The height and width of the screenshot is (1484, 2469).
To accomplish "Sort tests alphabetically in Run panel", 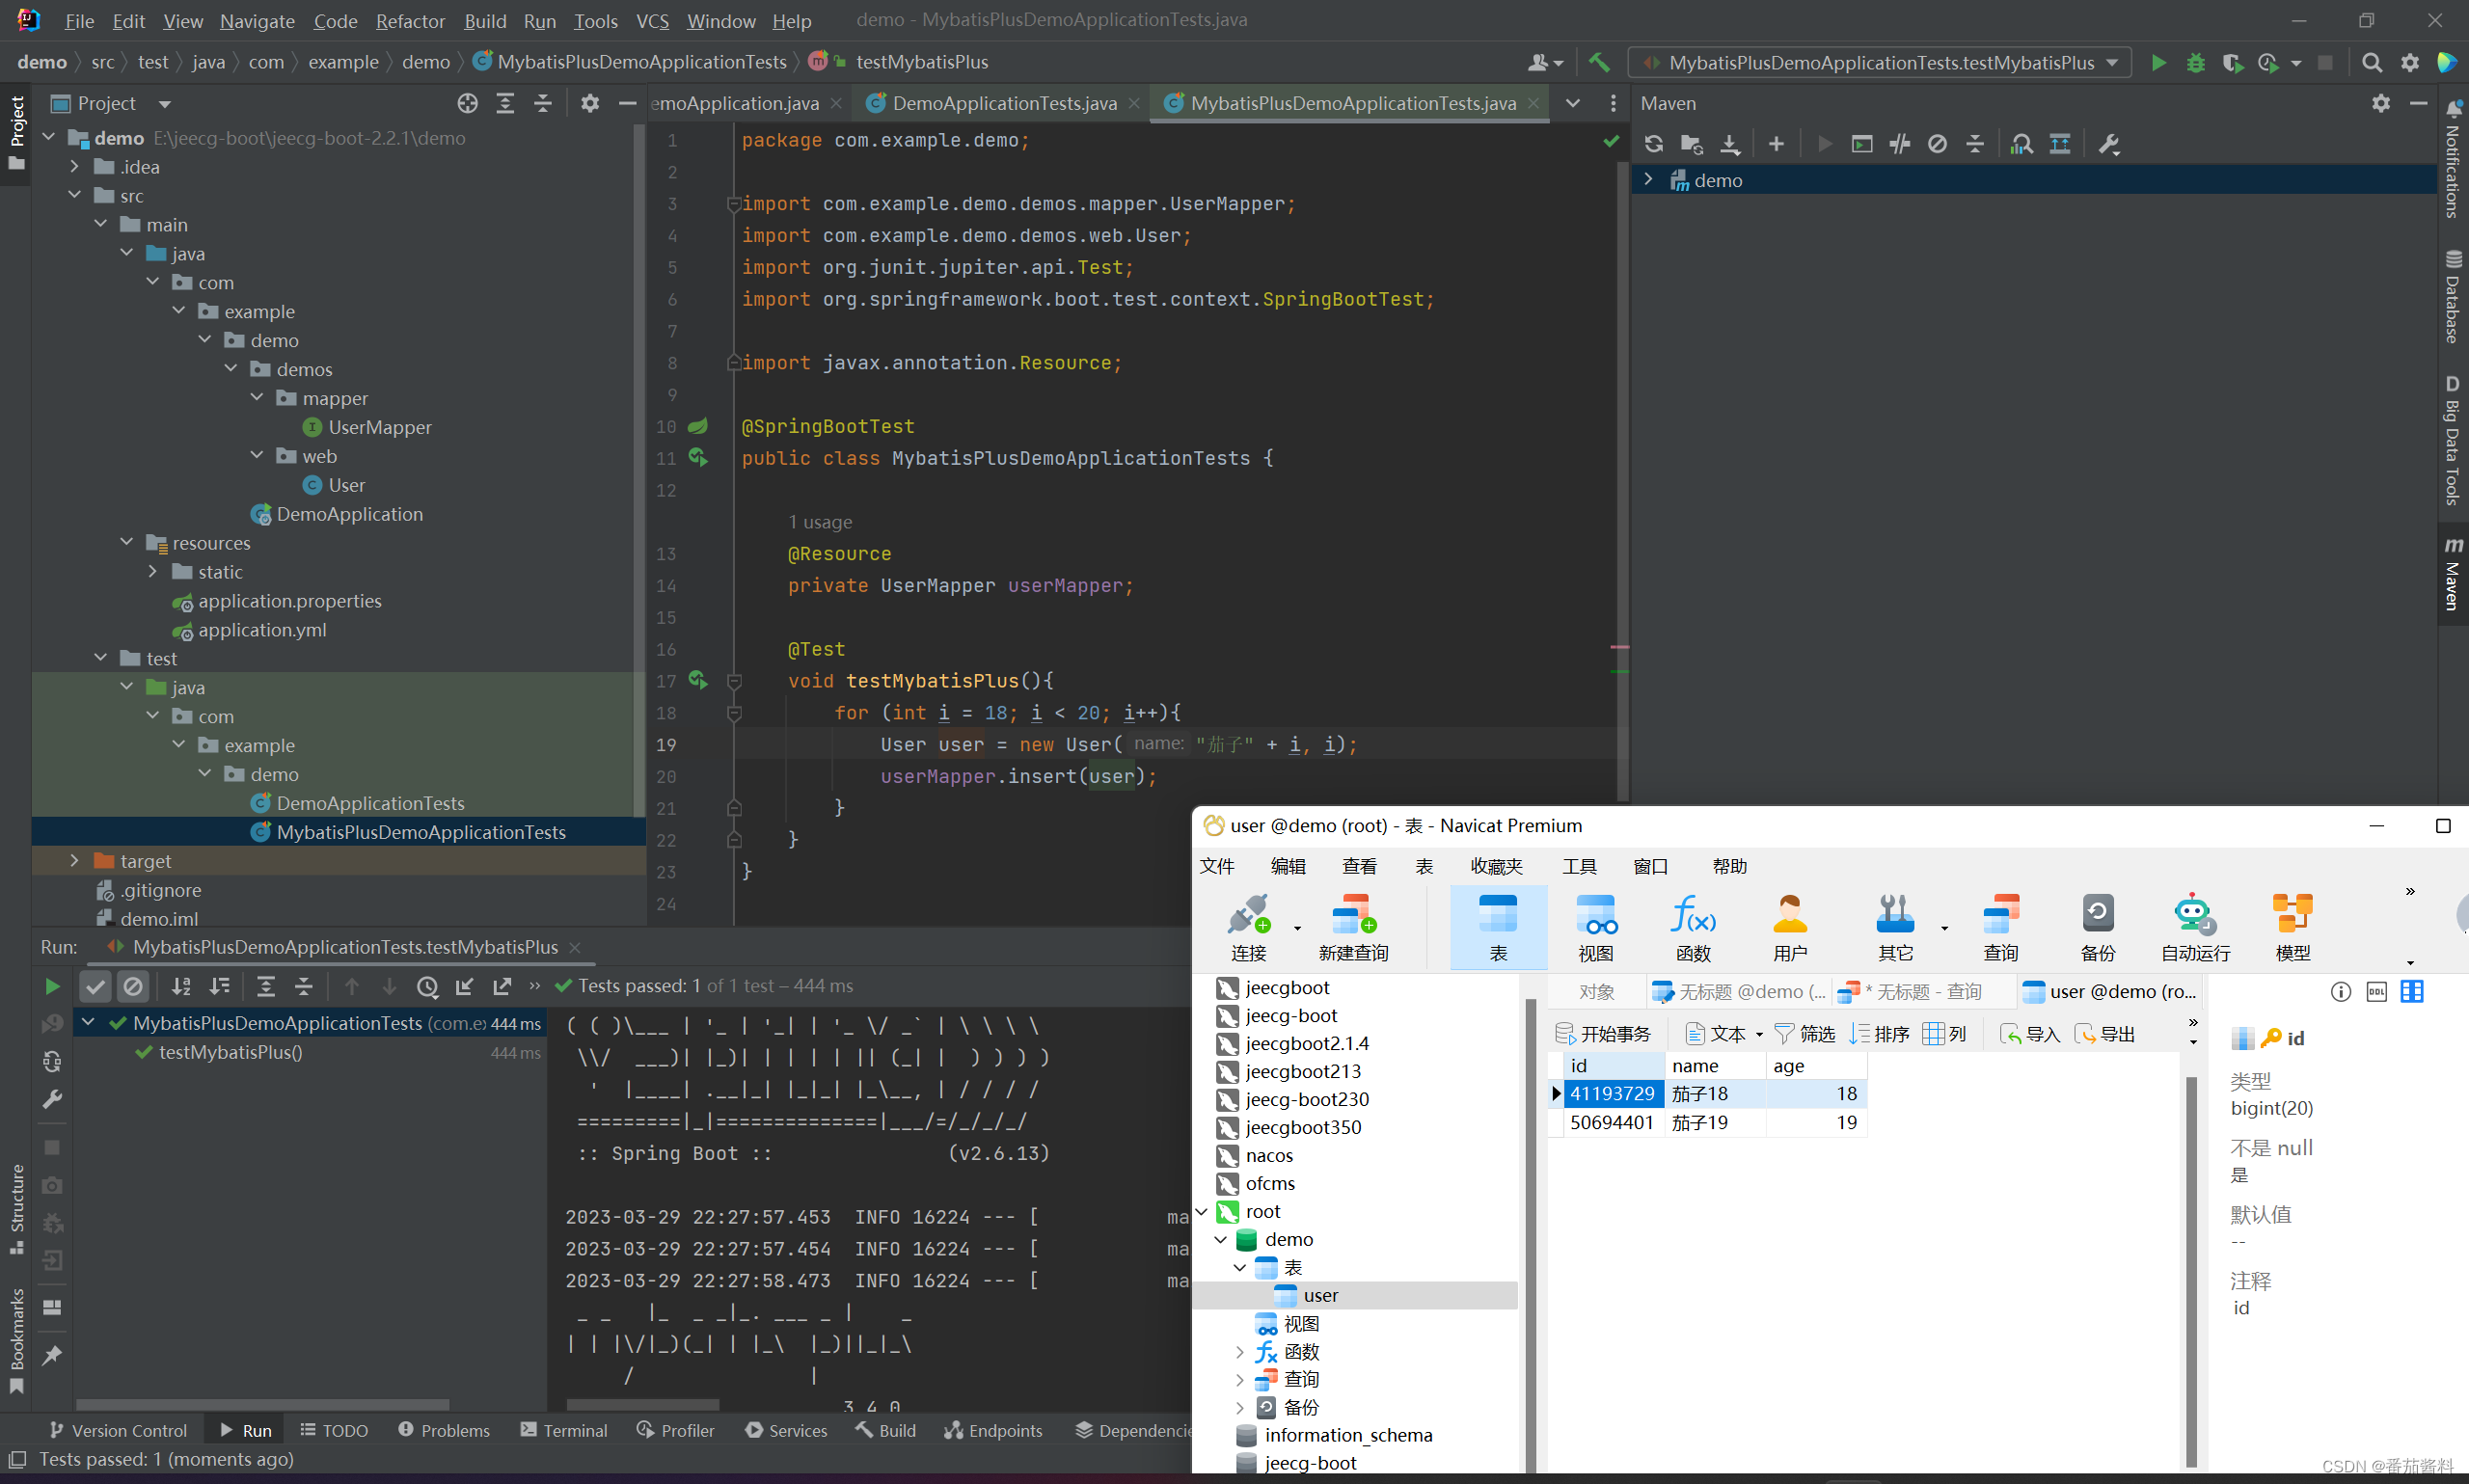I will (181, 987).
